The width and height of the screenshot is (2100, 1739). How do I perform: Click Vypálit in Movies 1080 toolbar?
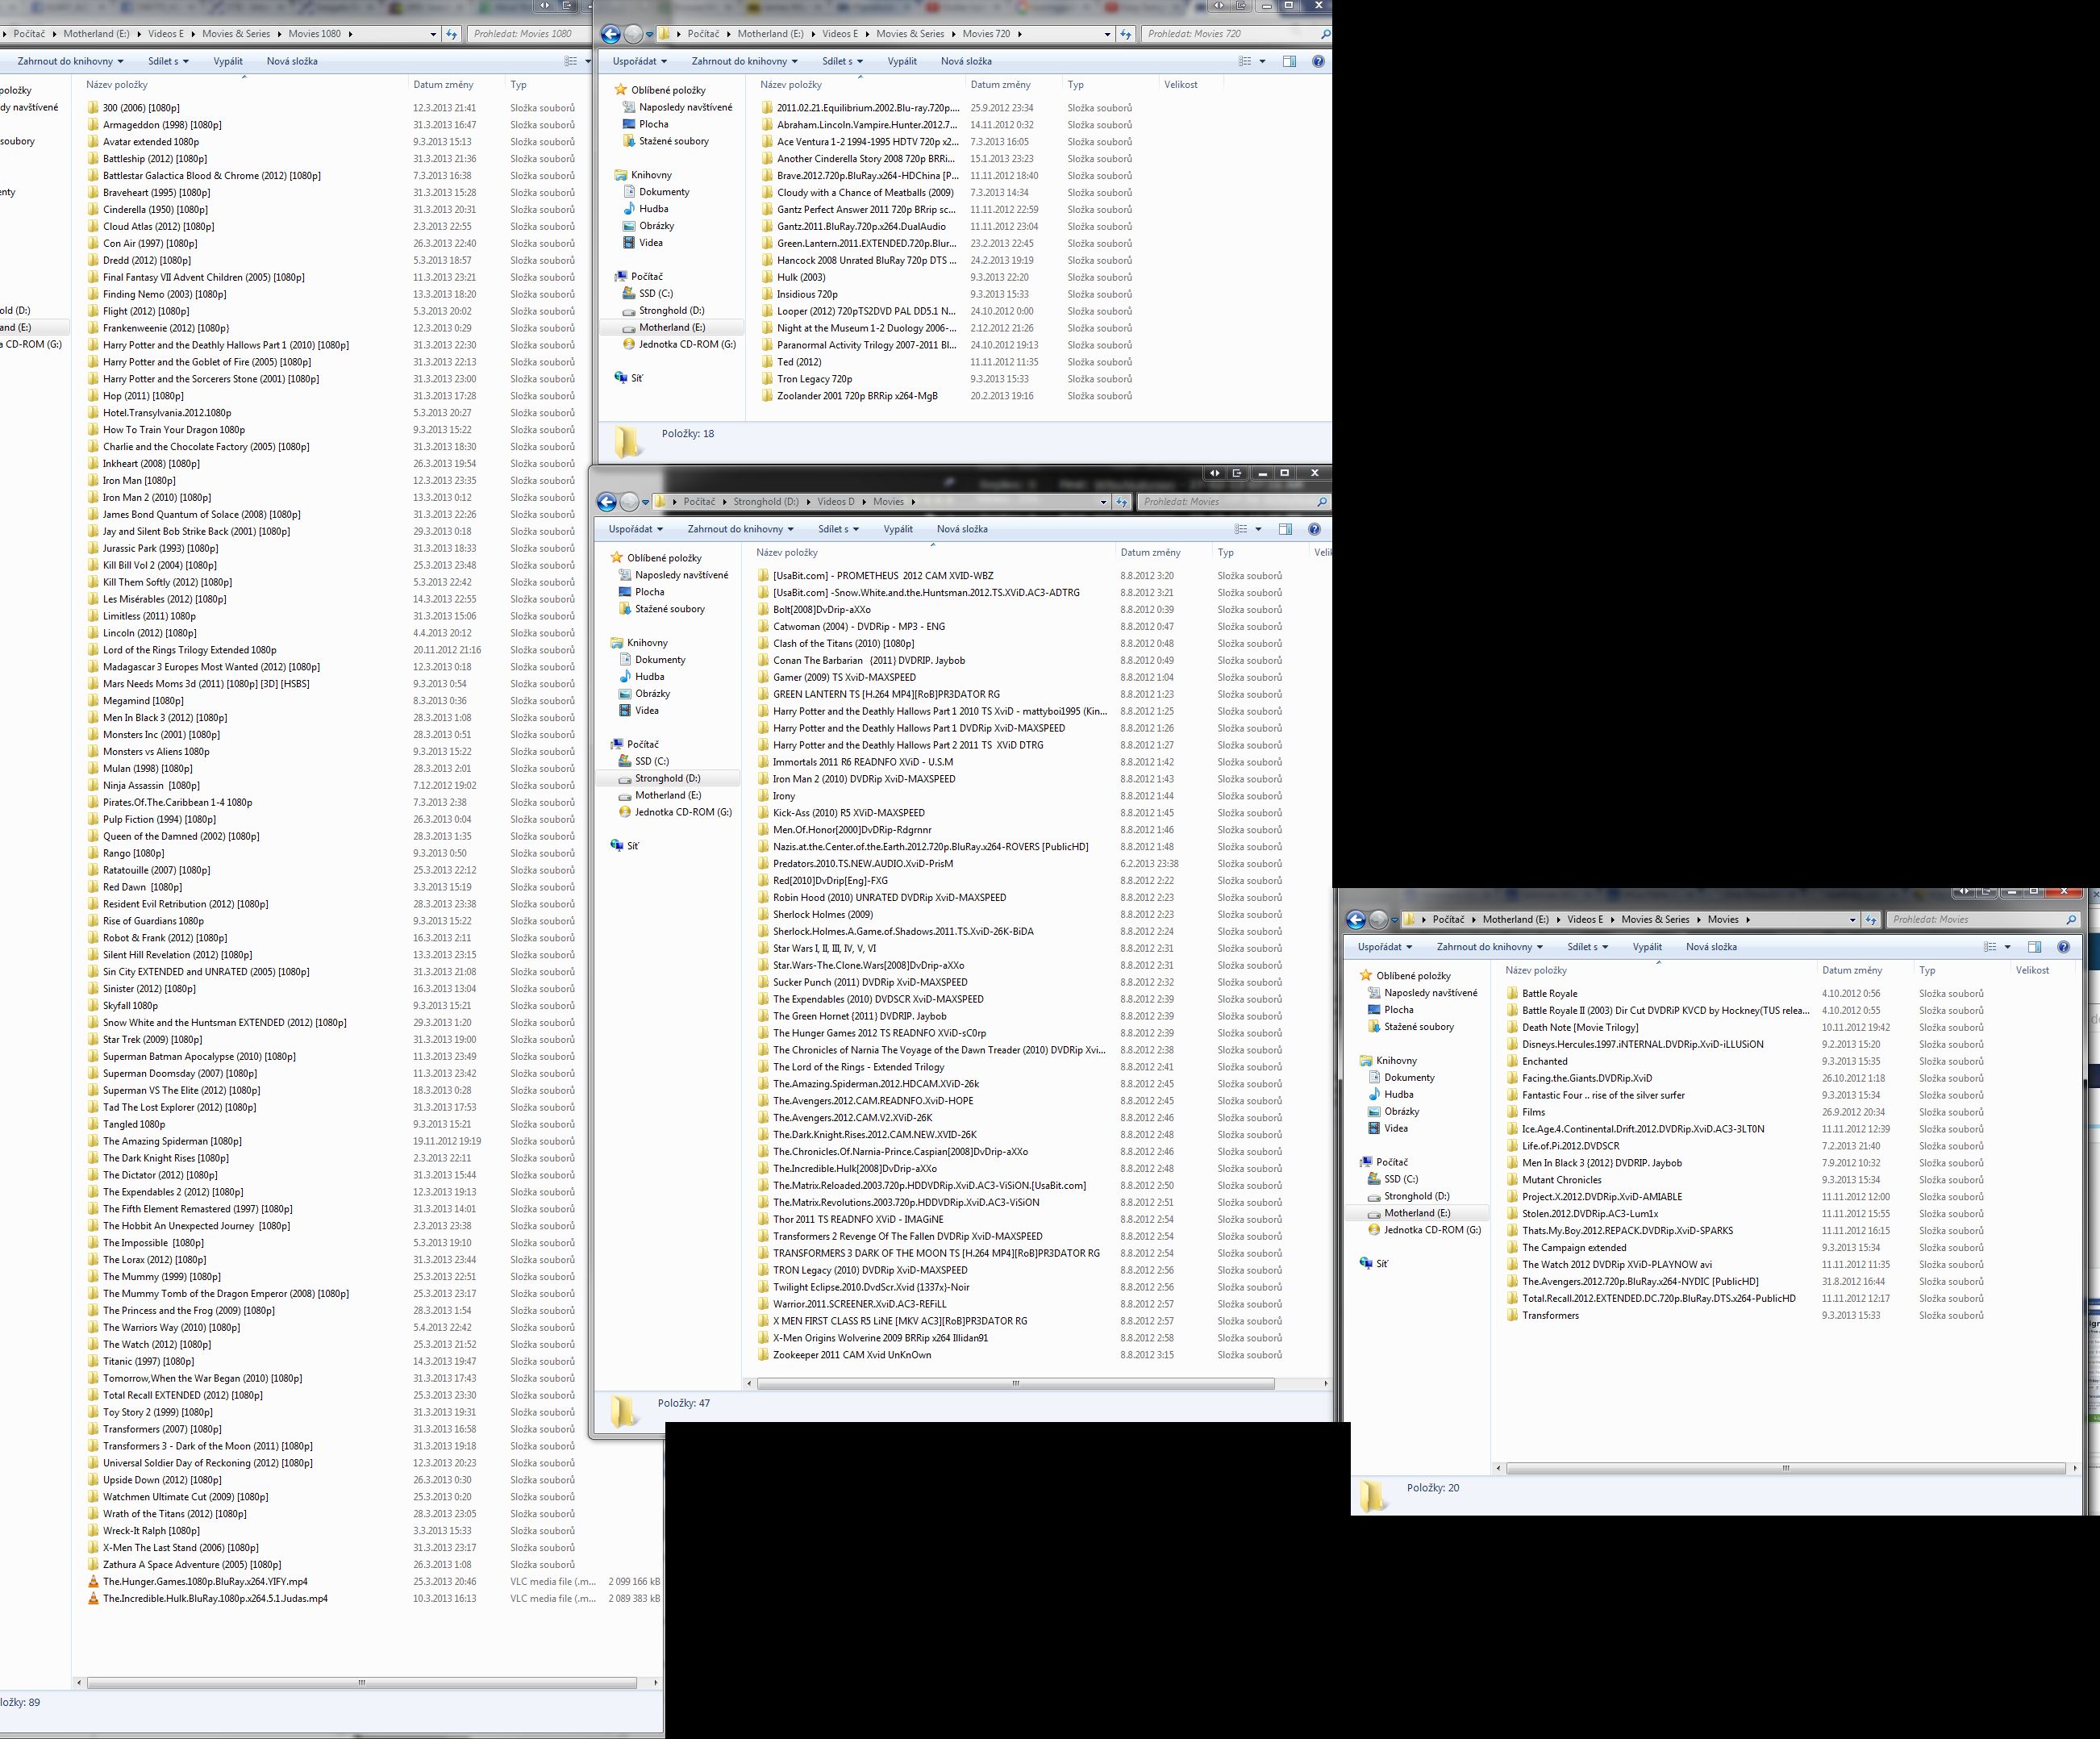point(228,61)
